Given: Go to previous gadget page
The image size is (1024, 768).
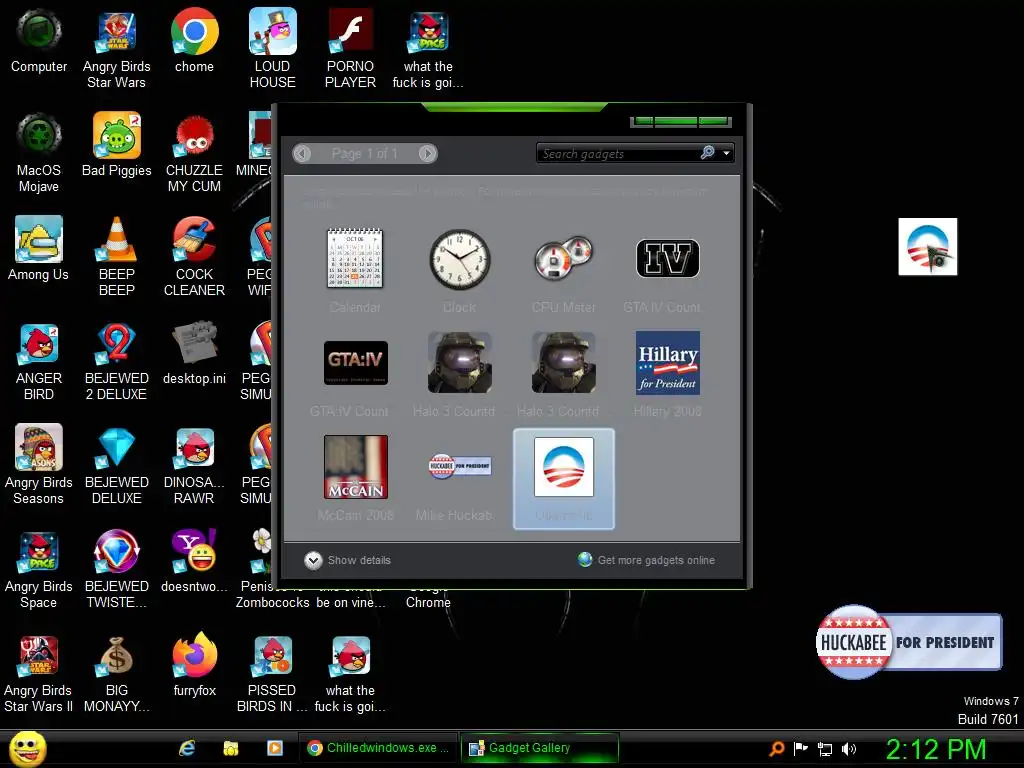Looking at the screenshot, I should click(302, 153).
